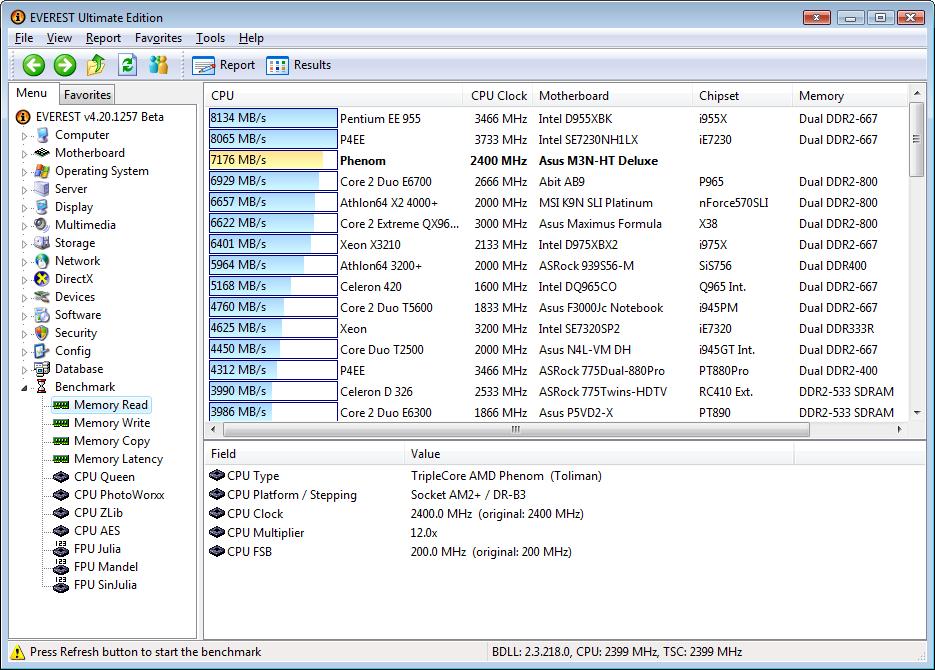Select the Motherboard tree icon

[x=42, y=153]
